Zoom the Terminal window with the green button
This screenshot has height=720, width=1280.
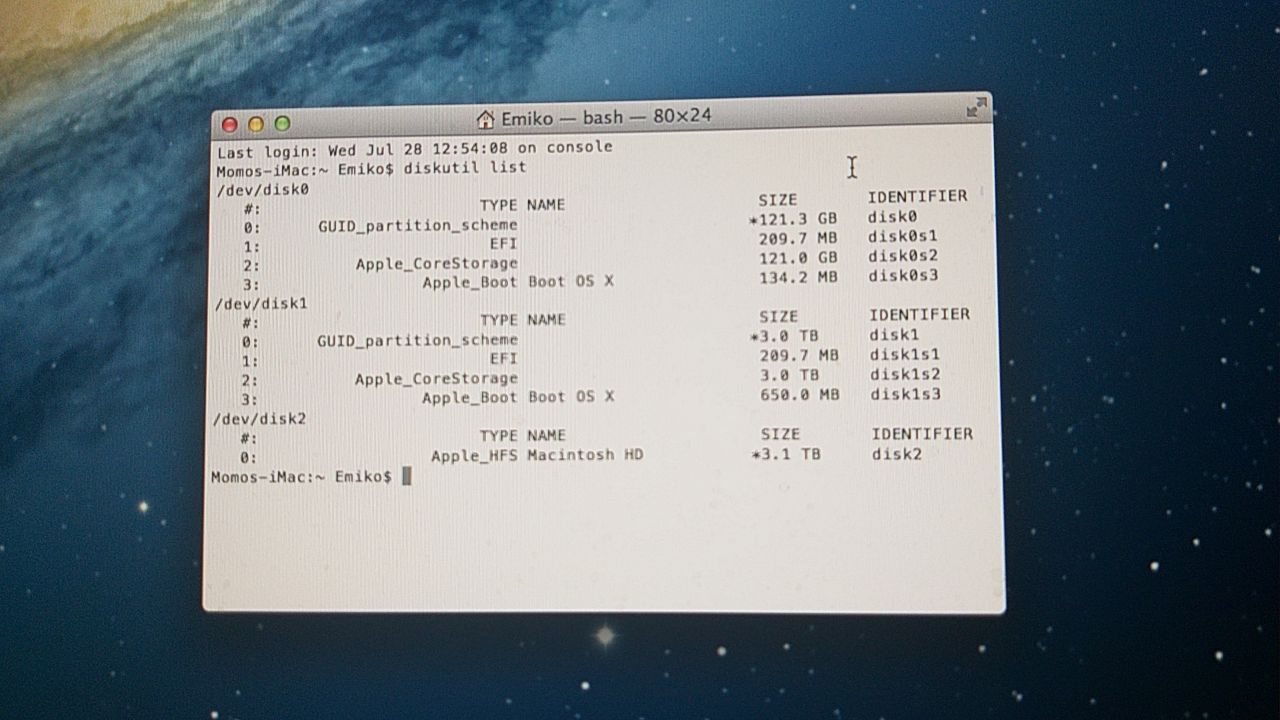click(282, 123)
